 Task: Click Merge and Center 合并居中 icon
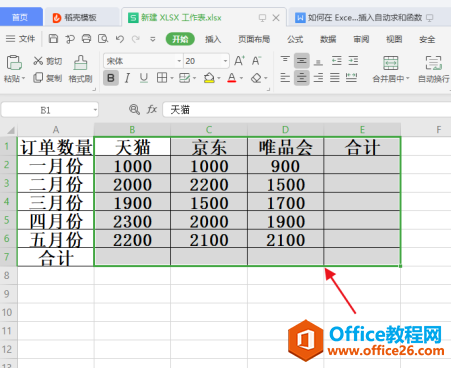391,63
